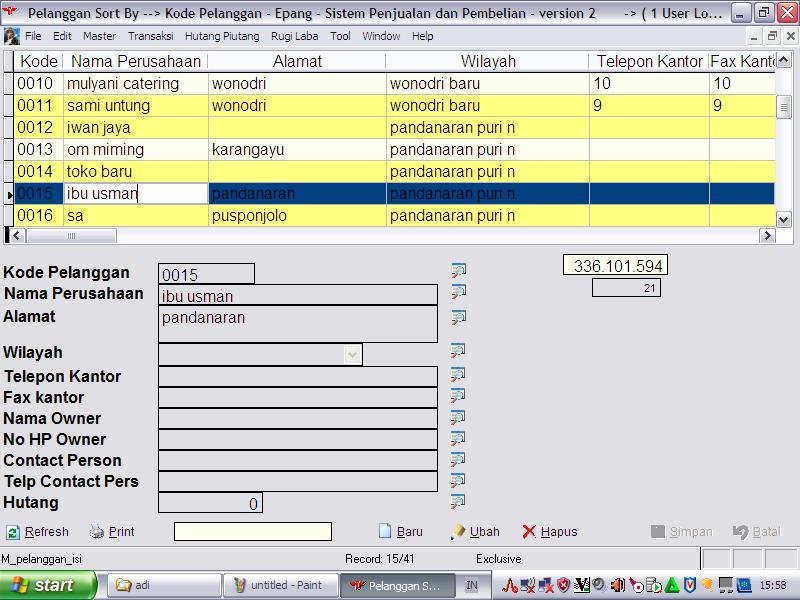Screen dimensions: 800x600
Task: Open the Rugi Laba menu
Action: point(295,36)
